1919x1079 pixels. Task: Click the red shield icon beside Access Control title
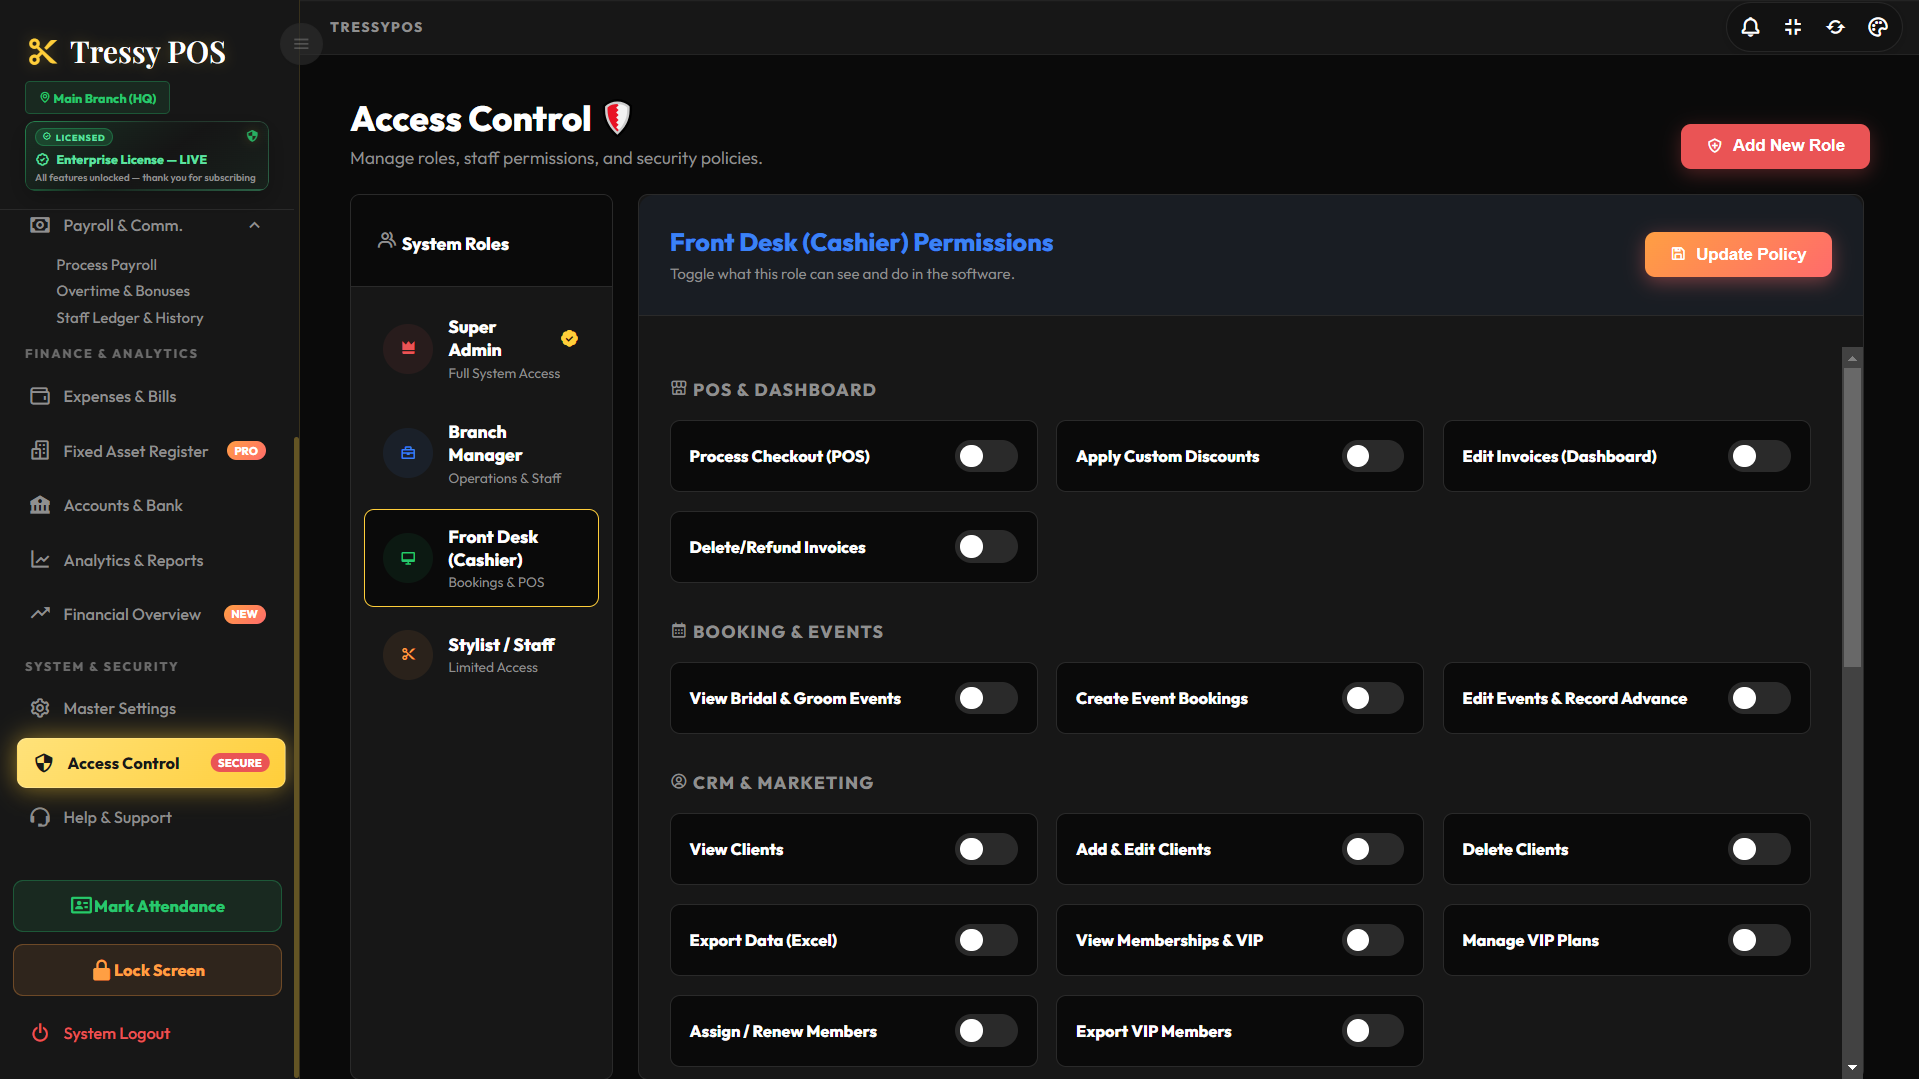pyautogui.click(x=618, y=118)
